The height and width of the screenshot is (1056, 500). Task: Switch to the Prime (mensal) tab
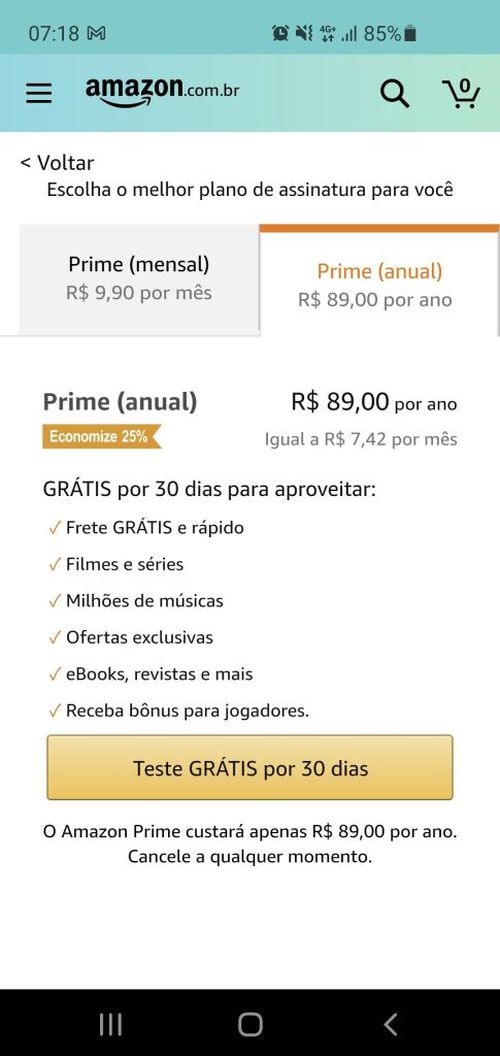click(139, 279)
